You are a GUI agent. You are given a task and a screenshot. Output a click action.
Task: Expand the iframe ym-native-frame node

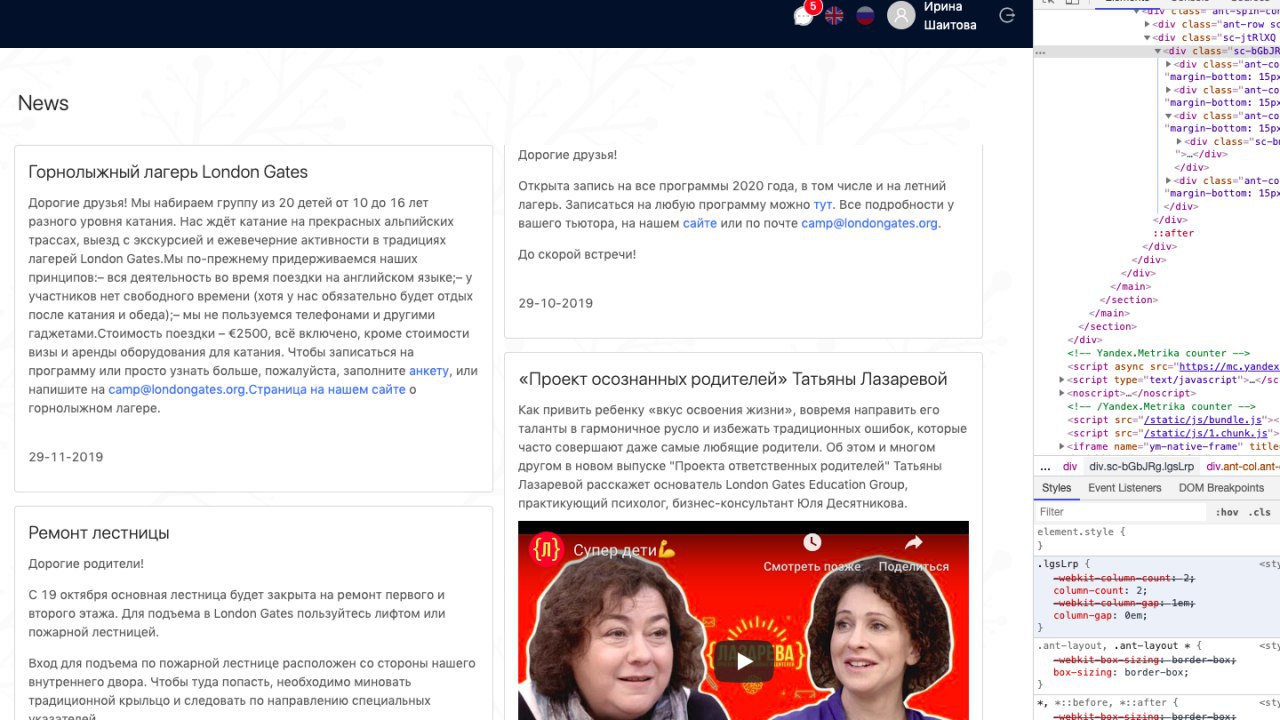[x=1062, y=446]
